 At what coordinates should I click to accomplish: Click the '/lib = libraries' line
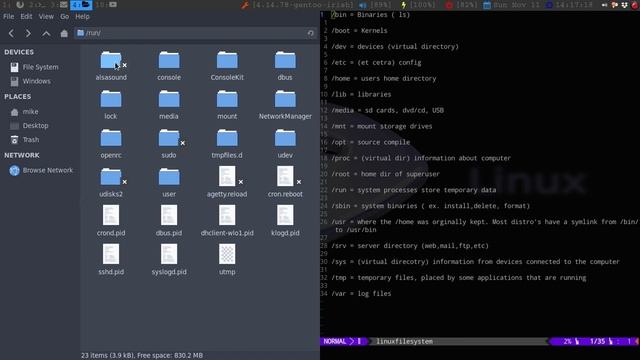361,94
